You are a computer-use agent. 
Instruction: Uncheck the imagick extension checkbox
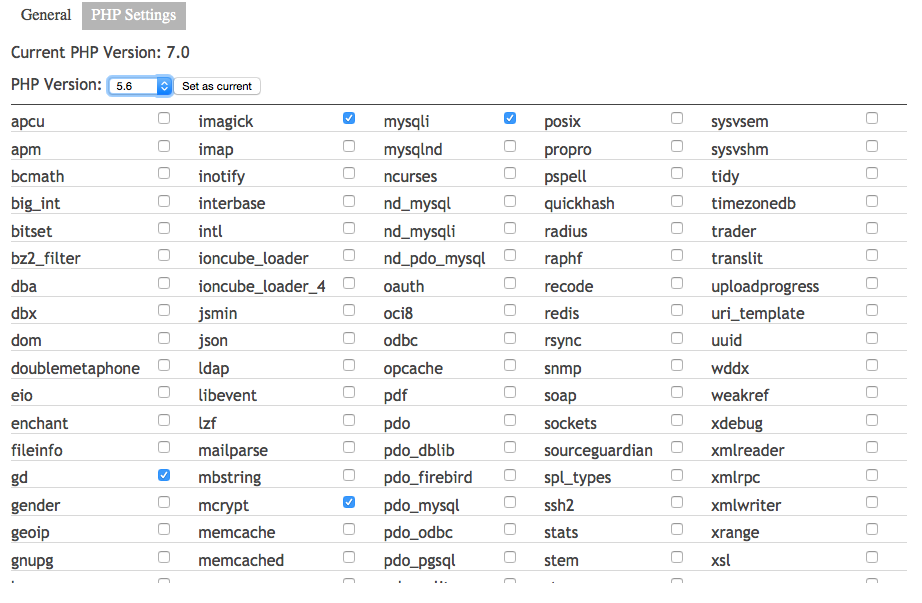[349, 118]
